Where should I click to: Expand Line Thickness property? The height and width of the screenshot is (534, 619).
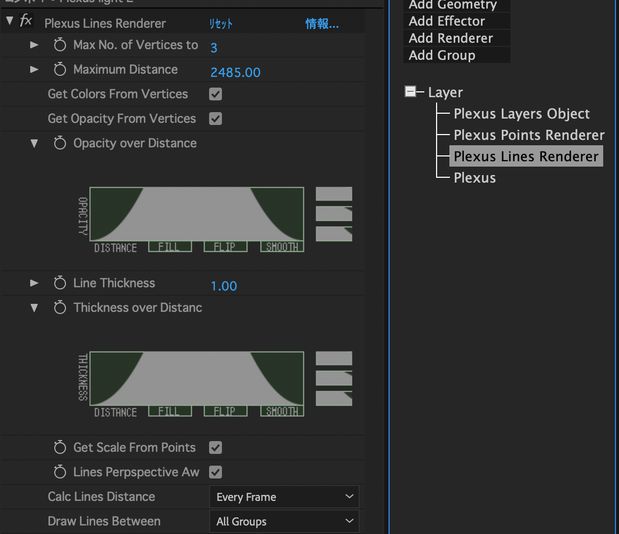[x=34, y=283]
